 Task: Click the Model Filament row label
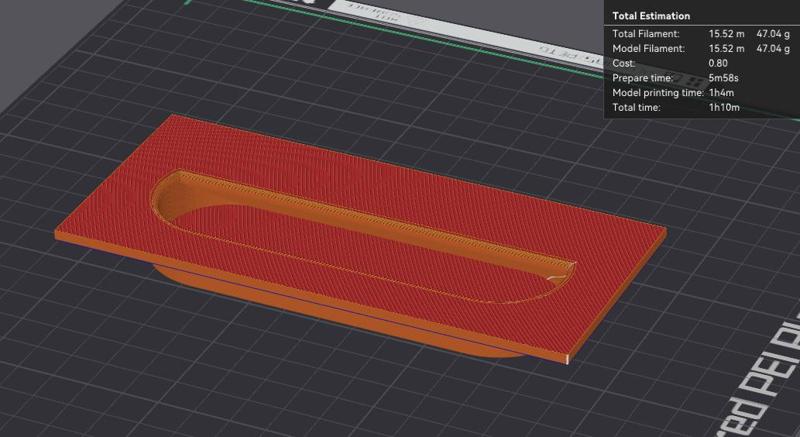[x=648, y=48]
